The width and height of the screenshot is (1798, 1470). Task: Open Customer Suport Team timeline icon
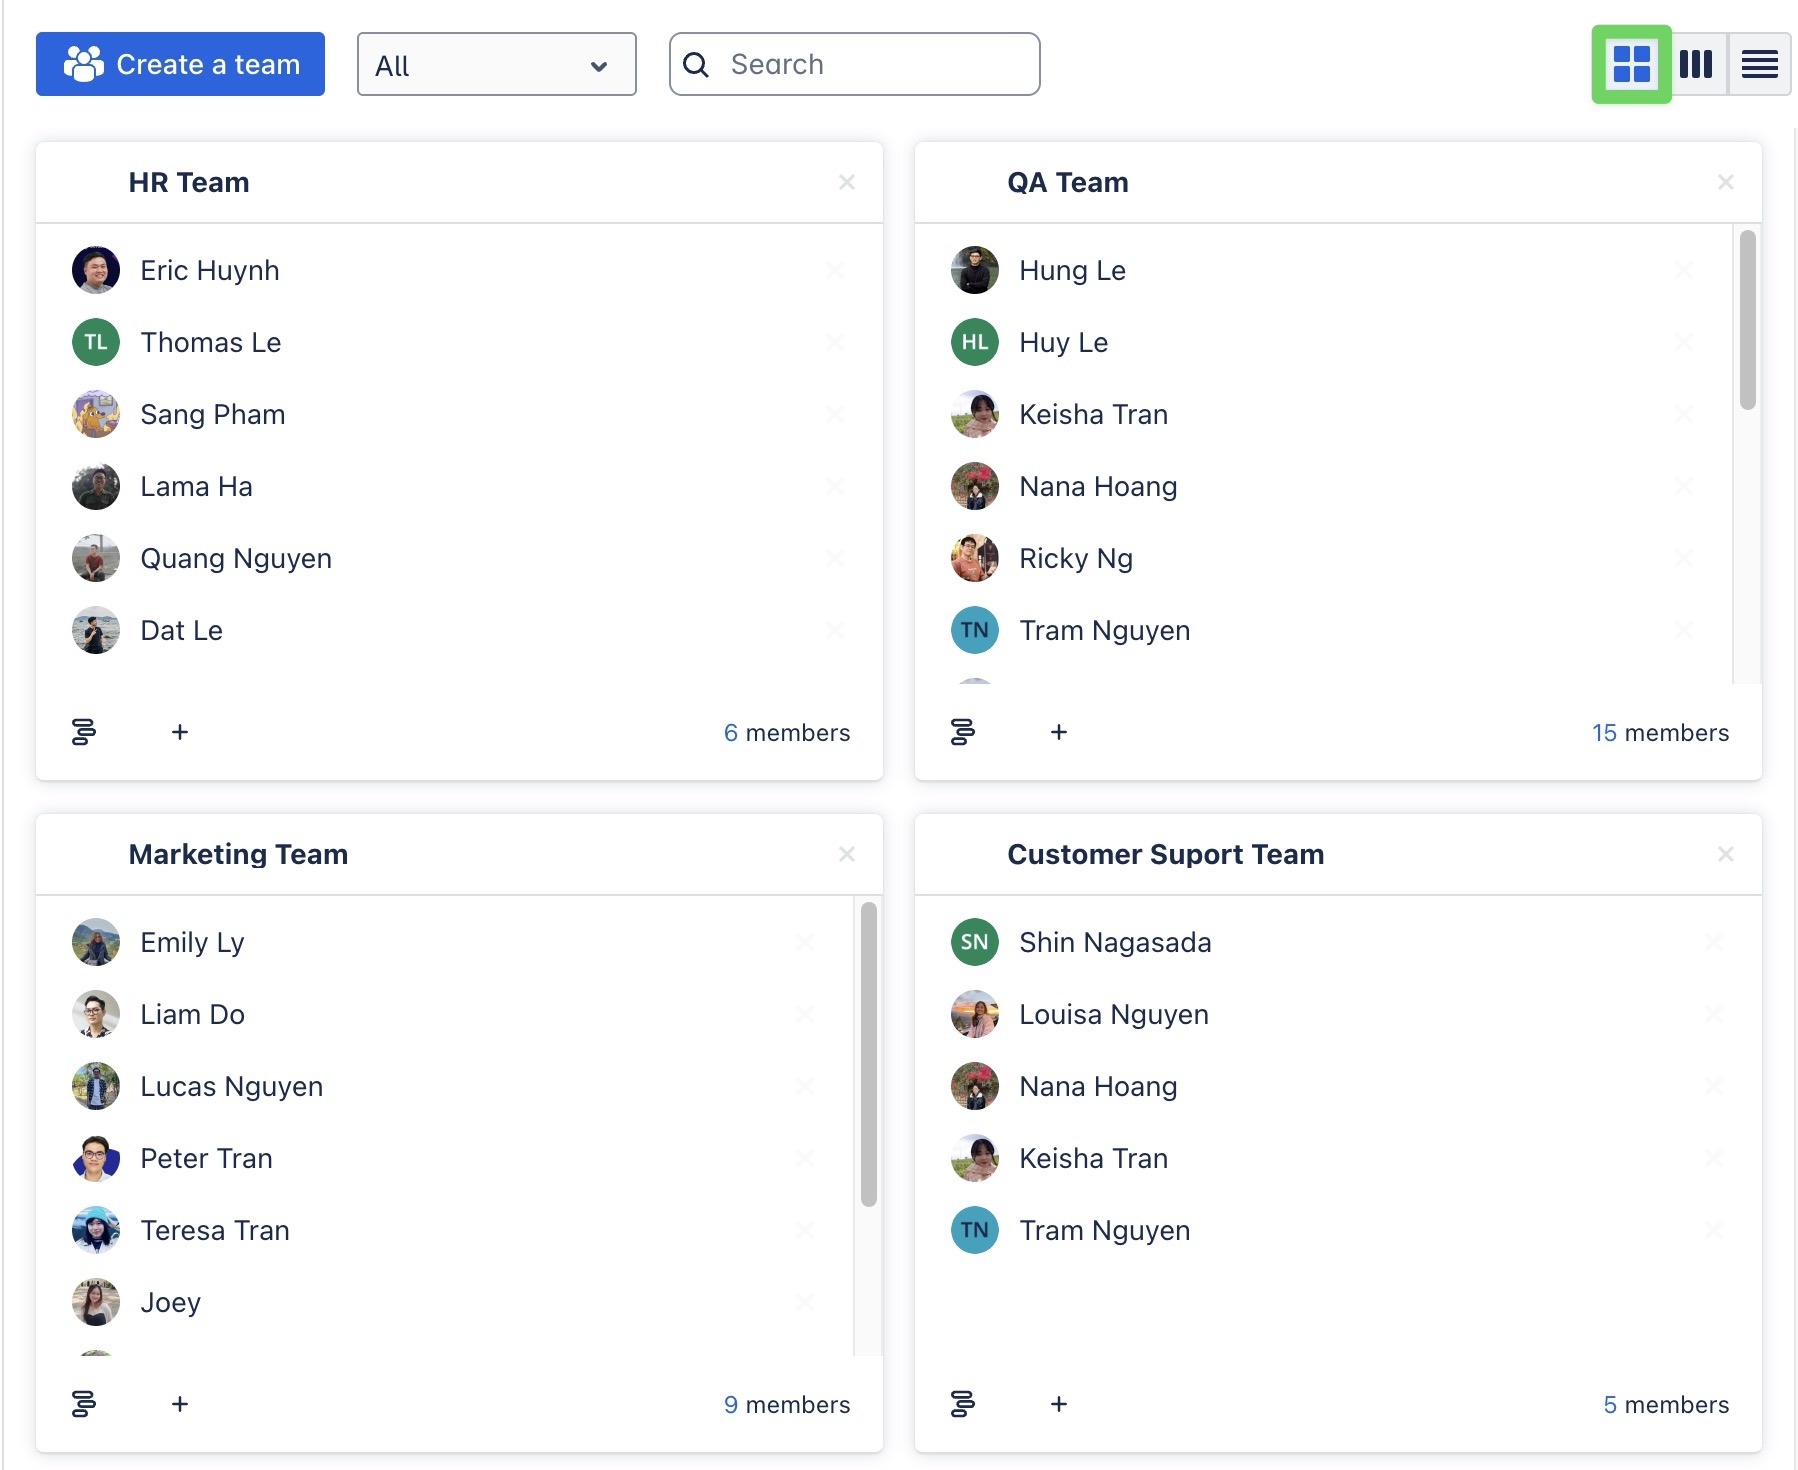[x=962, y=1404]
